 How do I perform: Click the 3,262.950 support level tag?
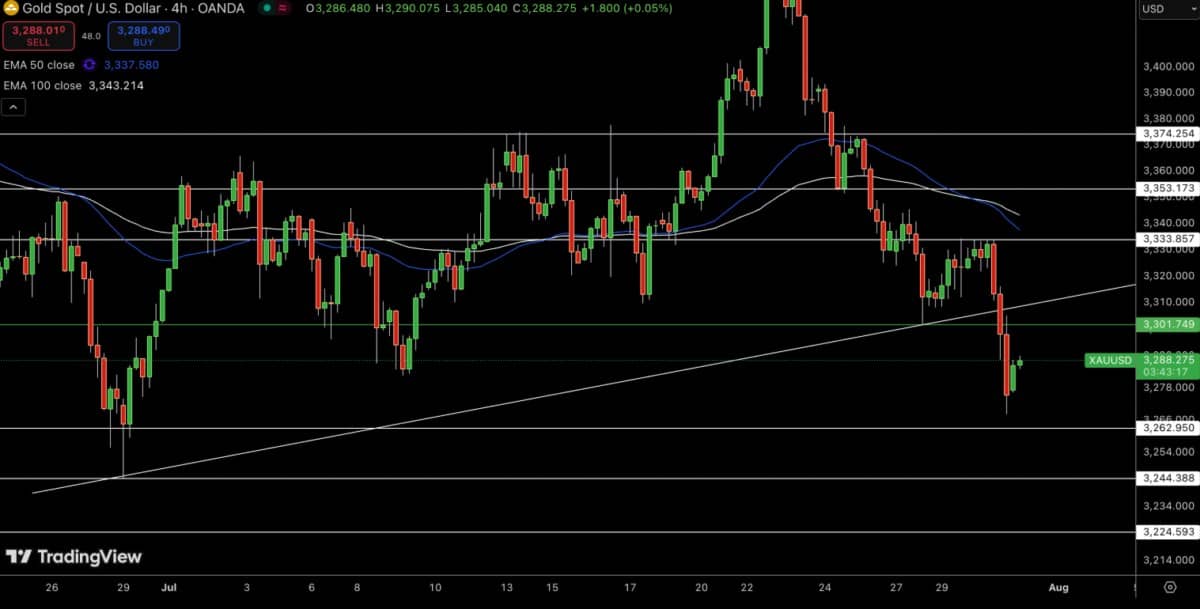click(x=1168, y=428)
